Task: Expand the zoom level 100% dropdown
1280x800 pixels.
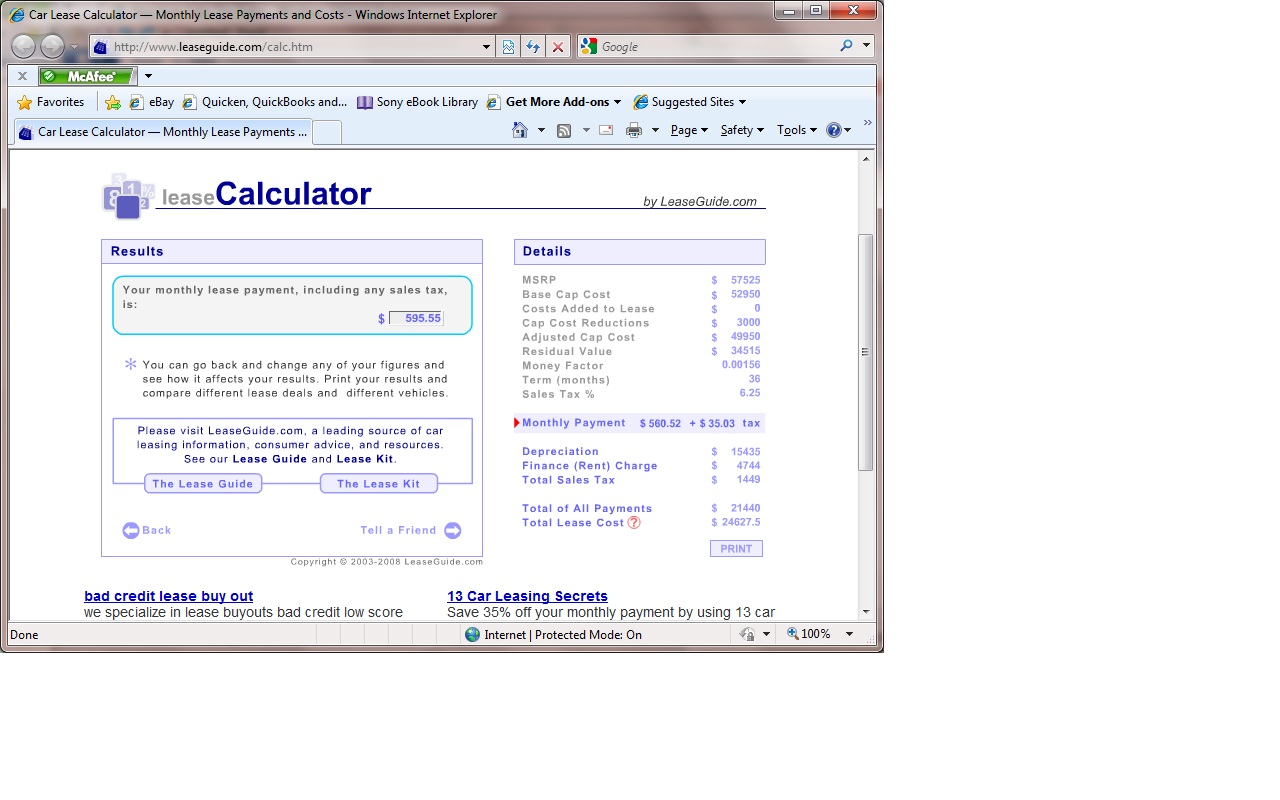Action: click(x=849, y=634)
